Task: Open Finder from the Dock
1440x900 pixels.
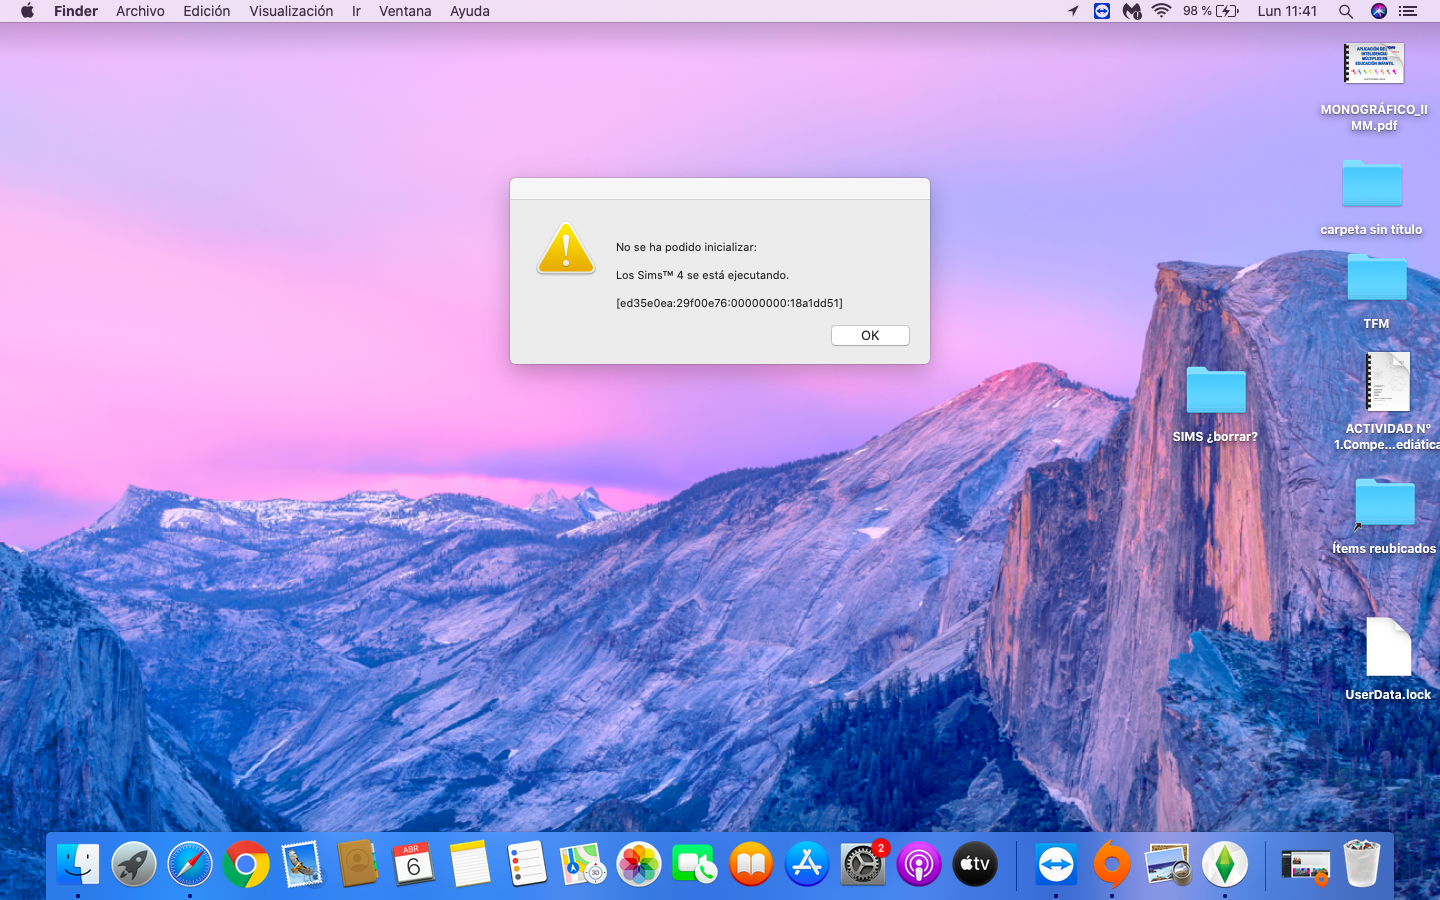Action: [x=78, y=864]
